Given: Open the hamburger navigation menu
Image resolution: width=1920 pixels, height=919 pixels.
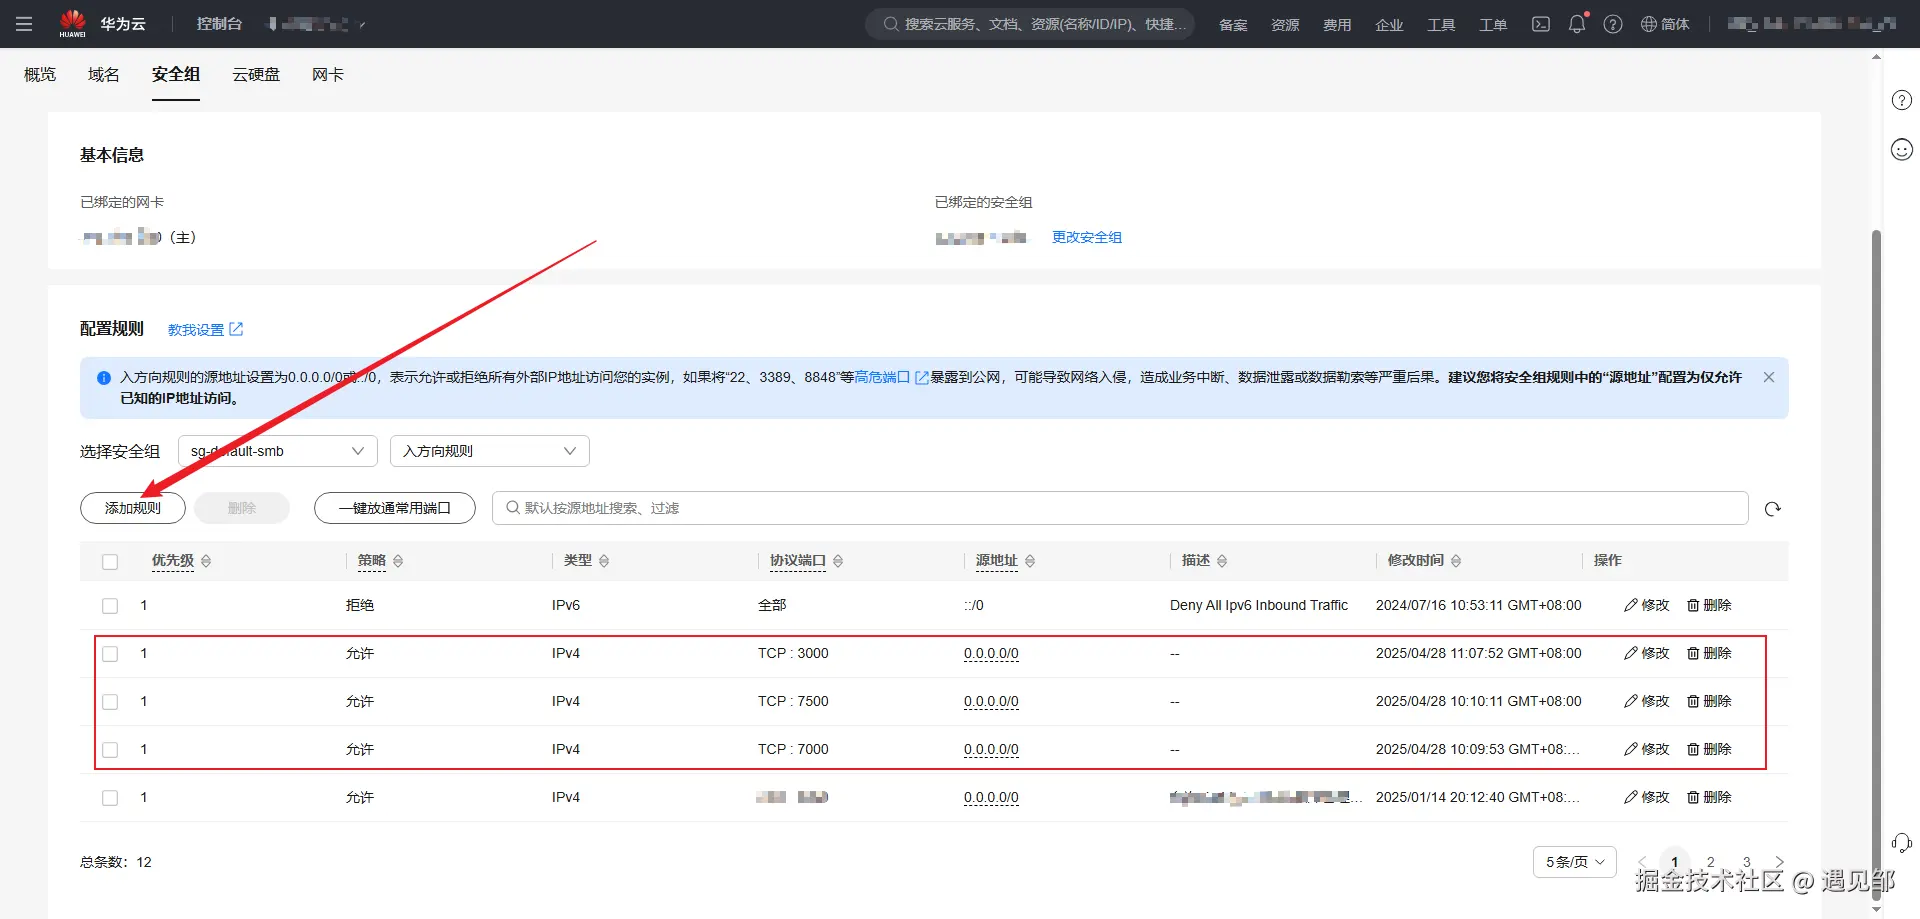Looking at the screenshot, I should [24, 24].
